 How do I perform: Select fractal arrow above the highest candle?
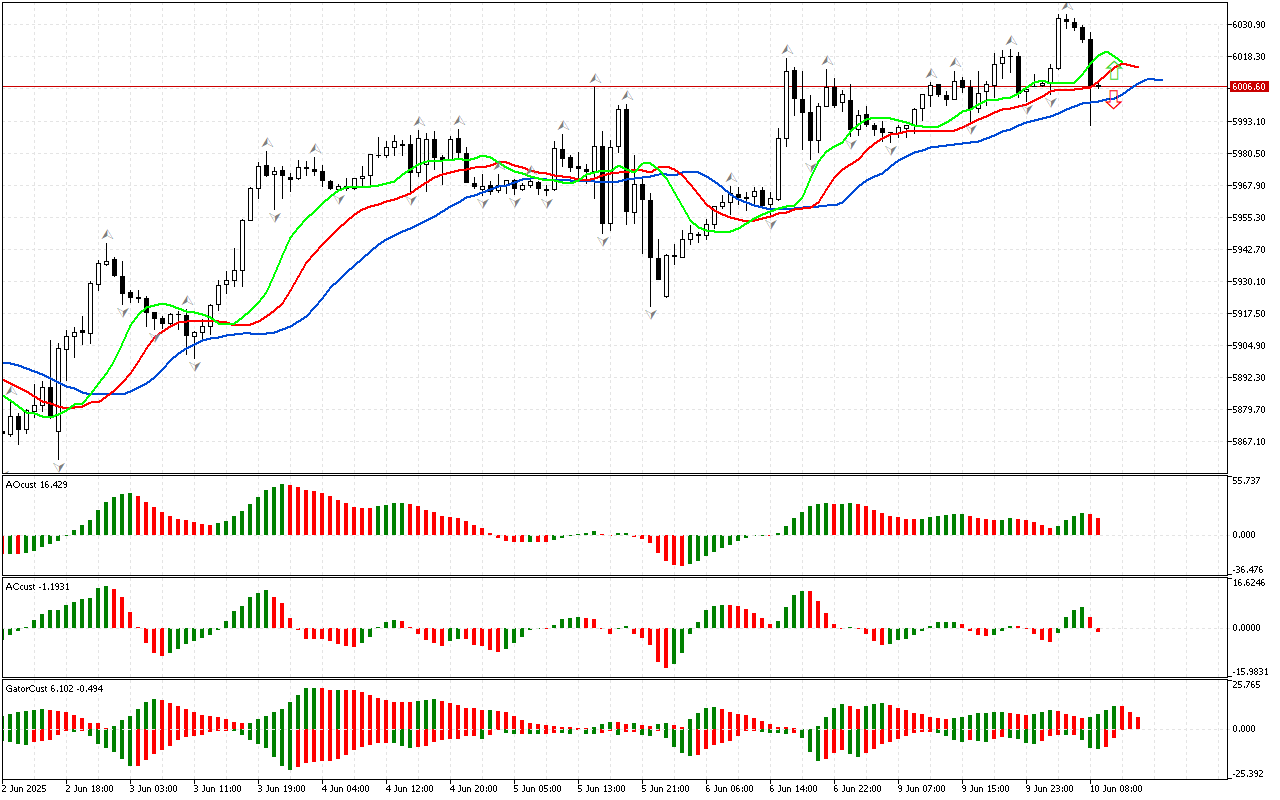(x=1067, y=7)
